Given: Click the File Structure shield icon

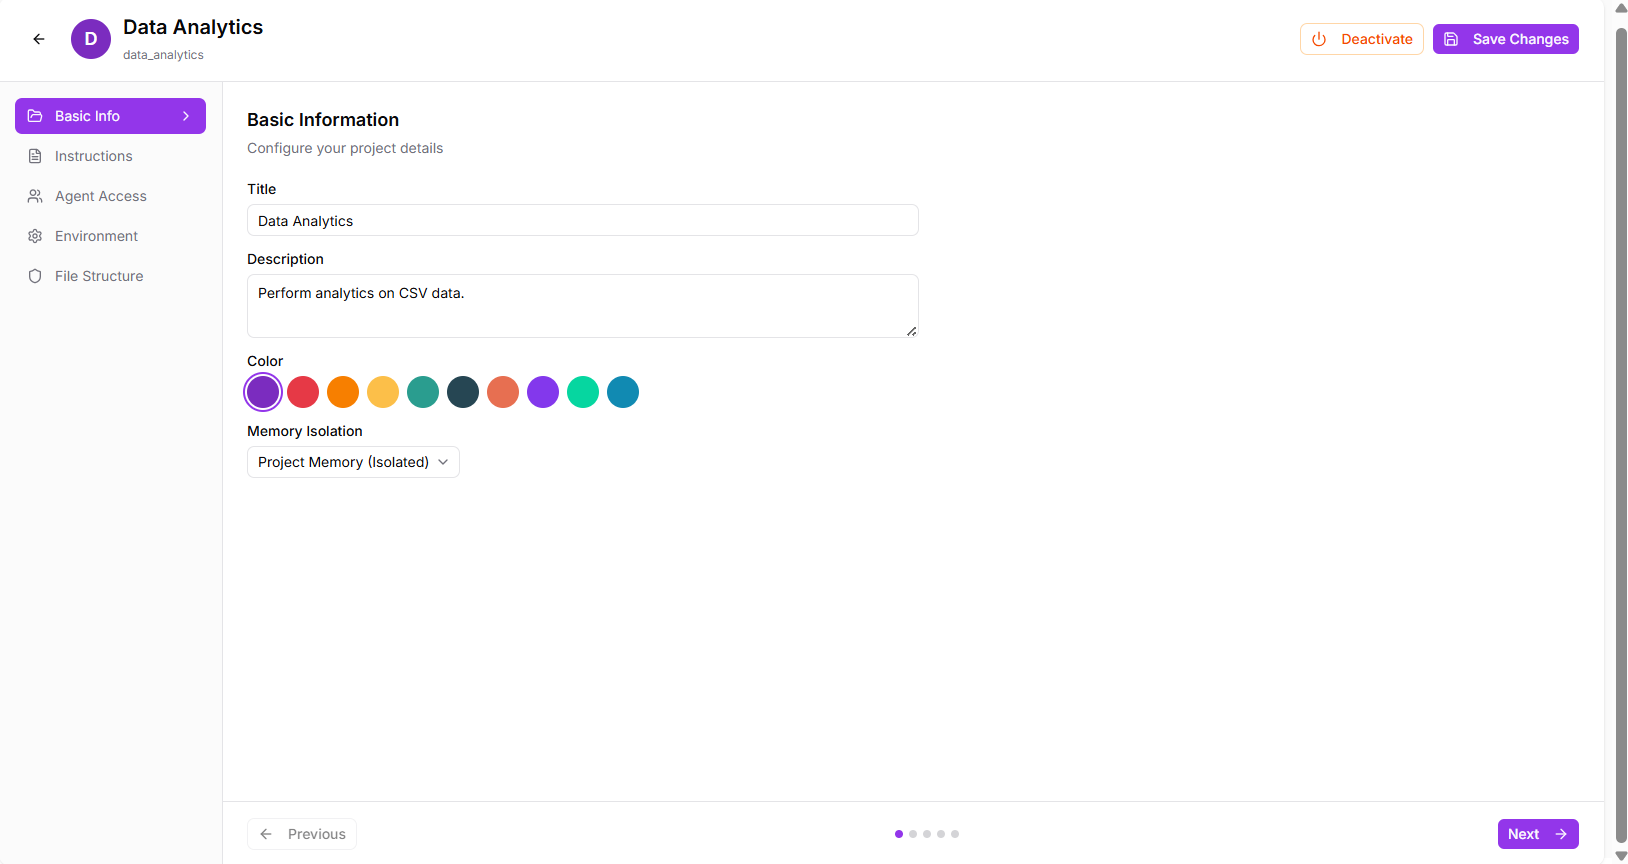Looking at the screenshot, I should tap(35, 276).
